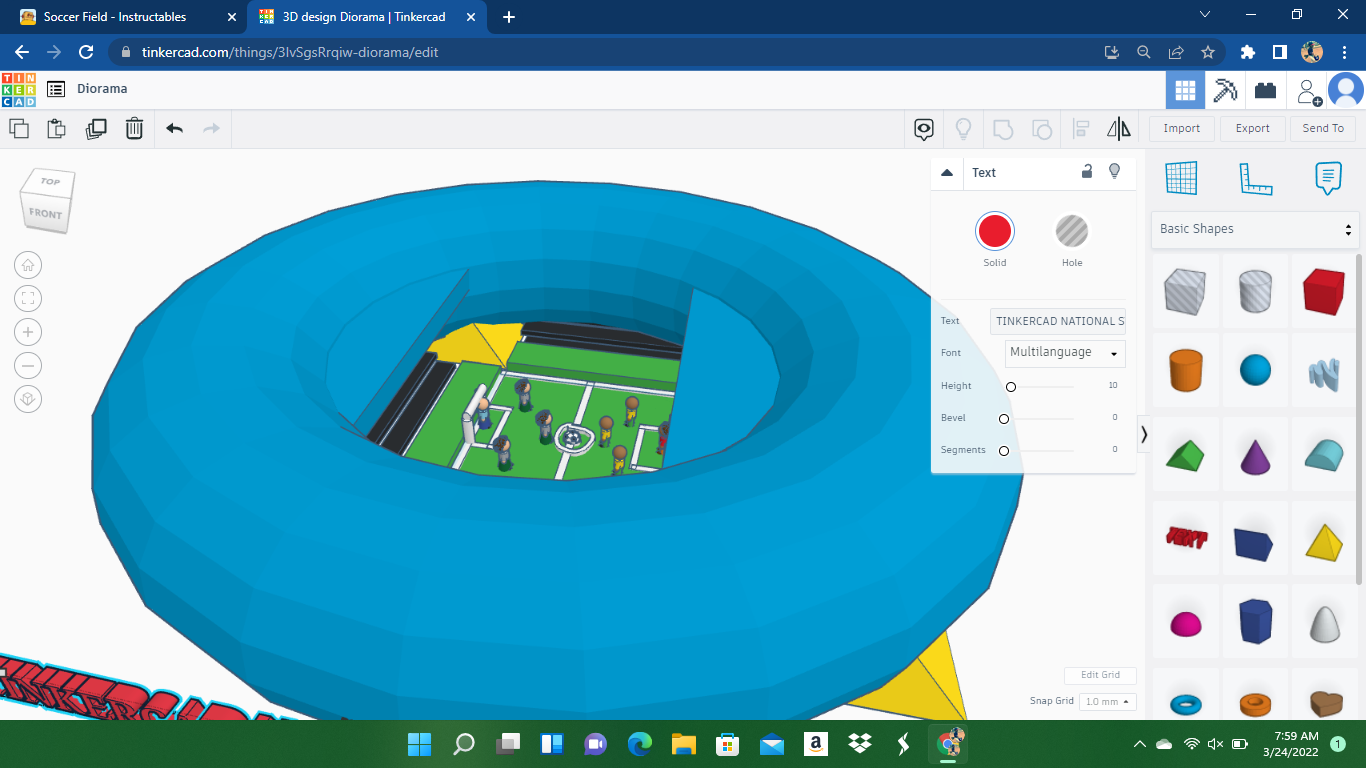The height and width of the screenshot is (768, 1366).
Task: Open the notes tool in toolbar
Action: click(x=924, y=128)
